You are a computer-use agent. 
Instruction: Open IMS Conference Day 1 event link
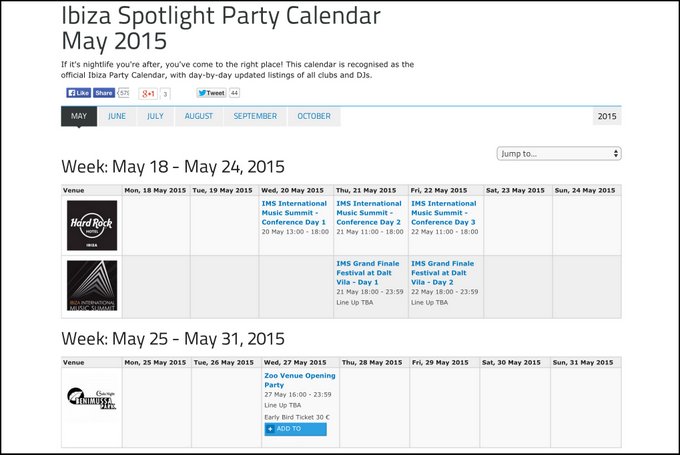(294, 212)
